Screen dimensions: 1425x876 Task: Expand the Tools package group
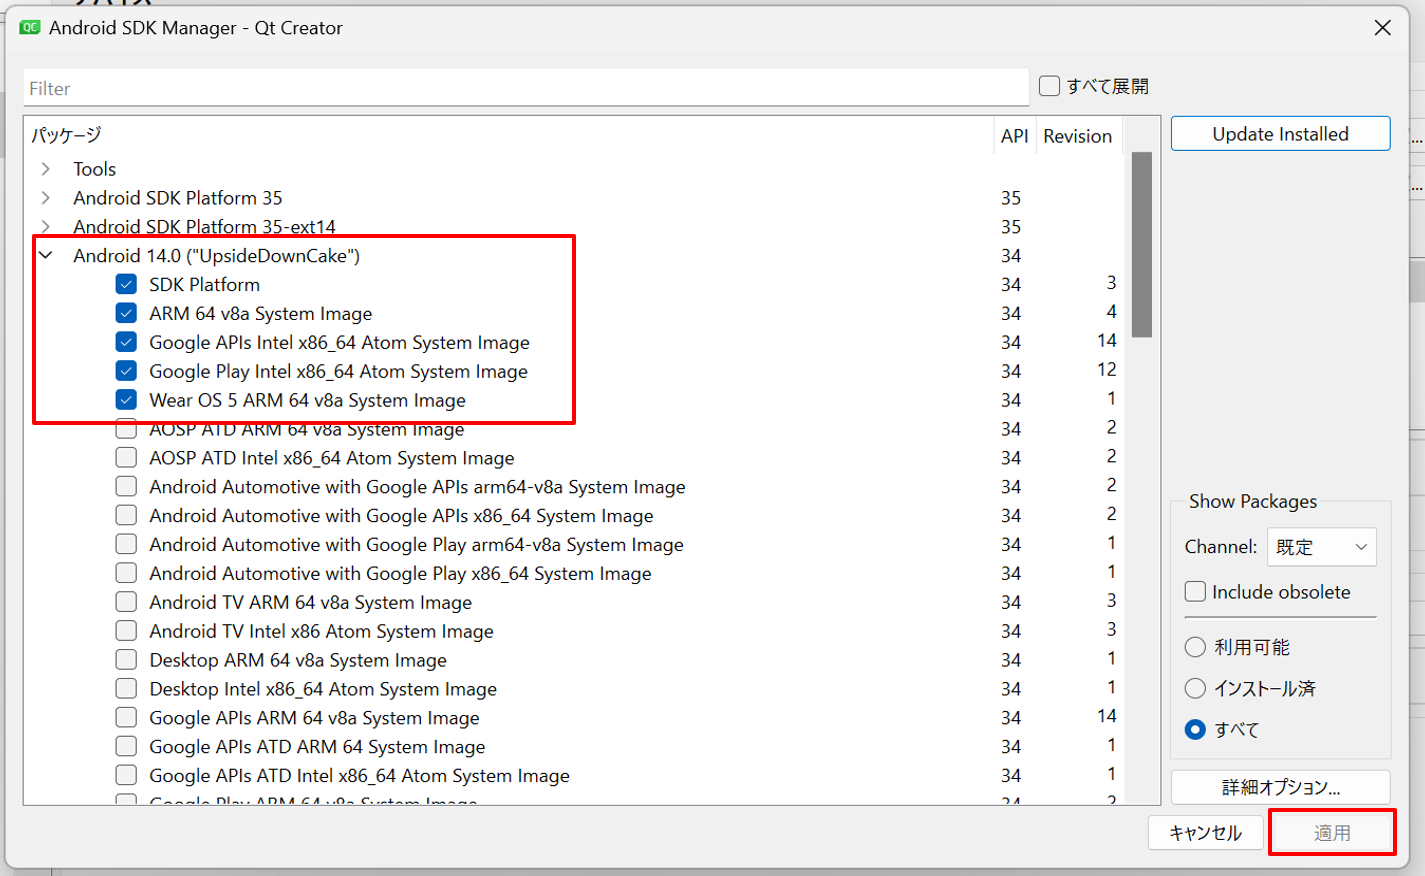pyautogui.click(x=46, y=169)
